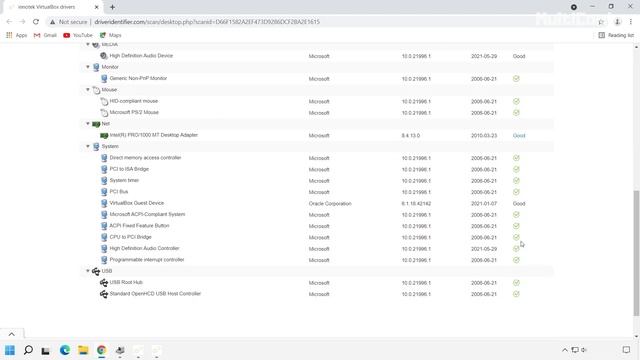Click the HID-compliant mouse device icon
The width and height of the screenshot is (640, 360).
click(104, 101)
